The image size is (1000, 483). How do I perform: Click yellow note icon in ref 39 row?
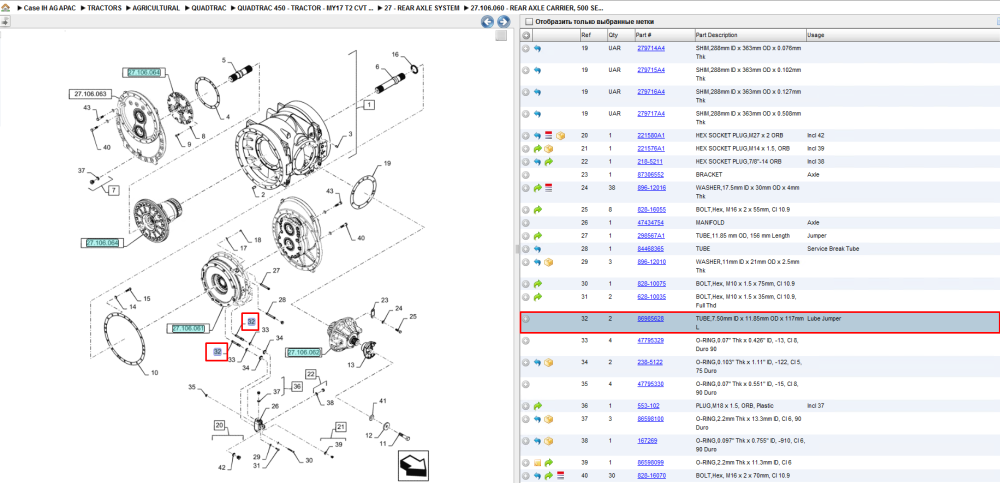click(x=538, y=463)
